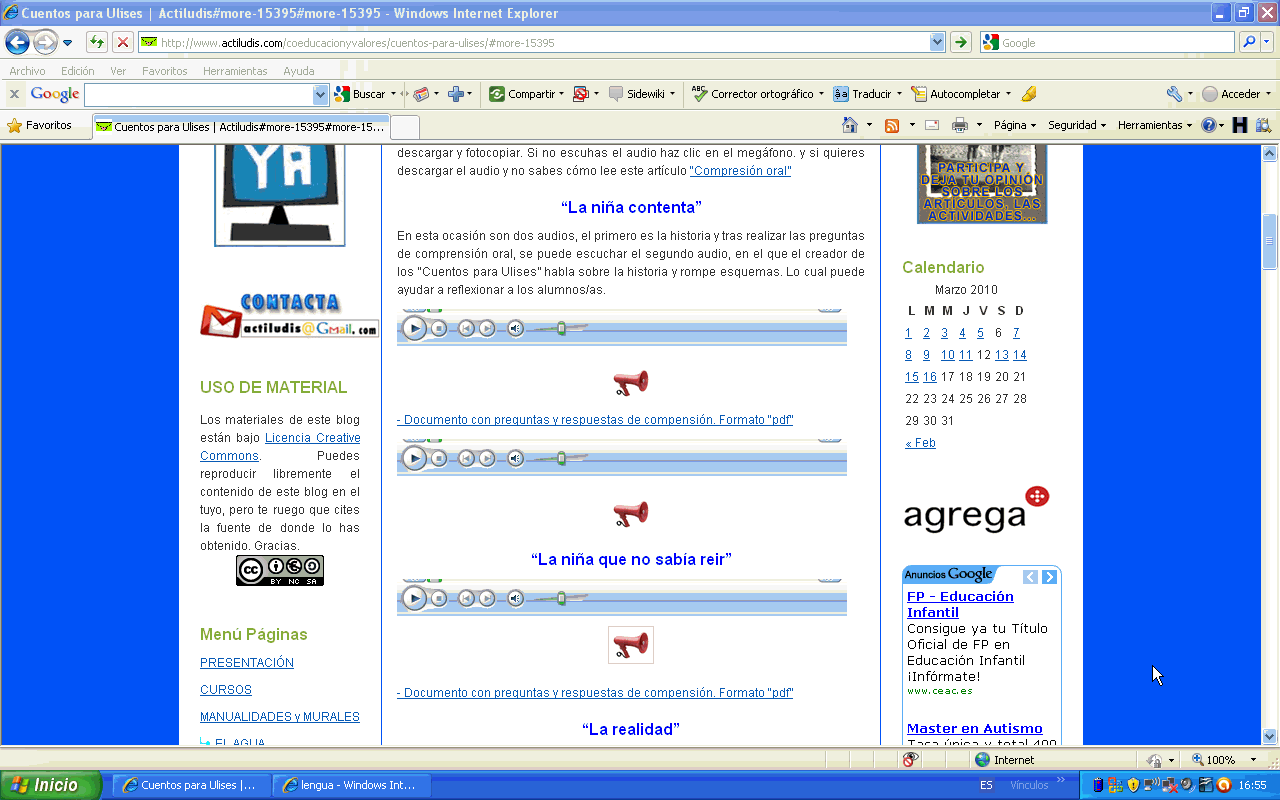Open the "FP - Educación Infantil" ad link
This screenshot has width=1280, height=800.
coord(960,604)
